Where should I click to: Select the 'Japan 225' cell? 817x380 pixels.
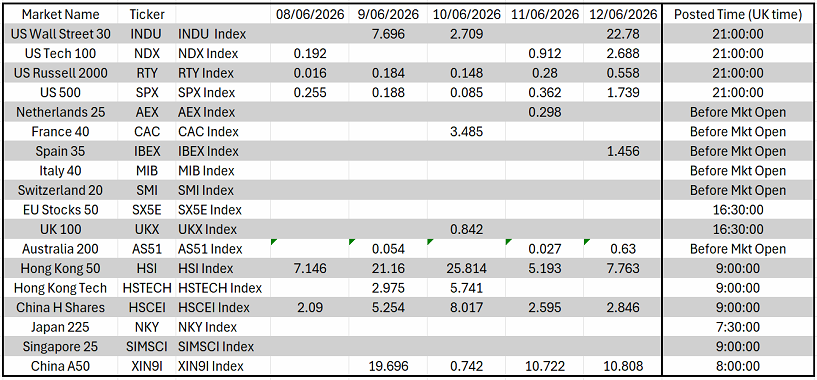[x=60, y=327]
